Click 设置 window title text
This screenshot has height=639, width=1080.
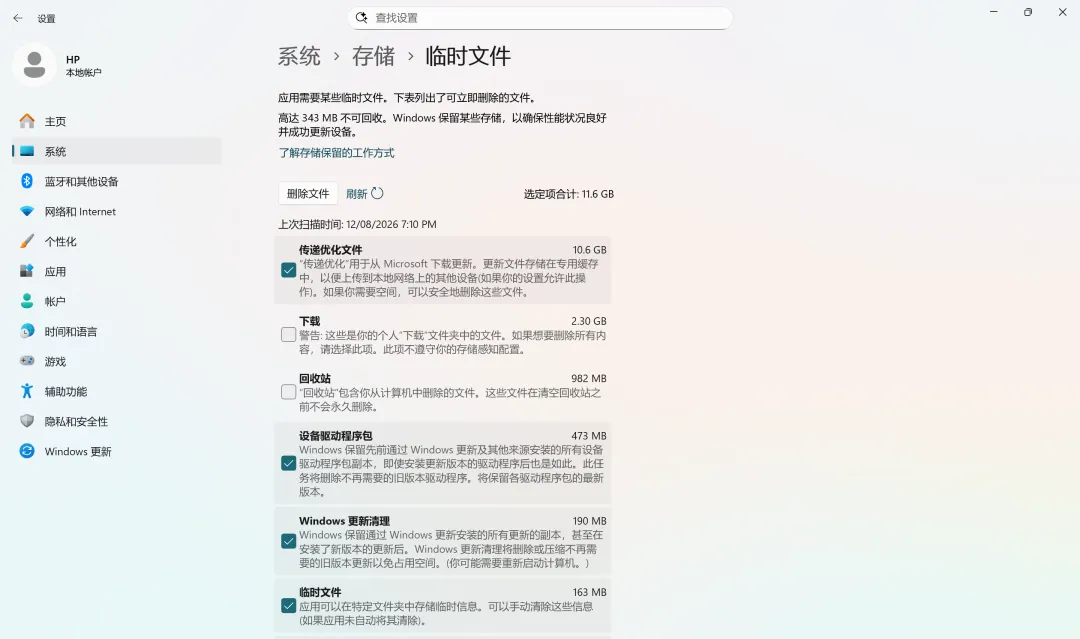point(46,19)
